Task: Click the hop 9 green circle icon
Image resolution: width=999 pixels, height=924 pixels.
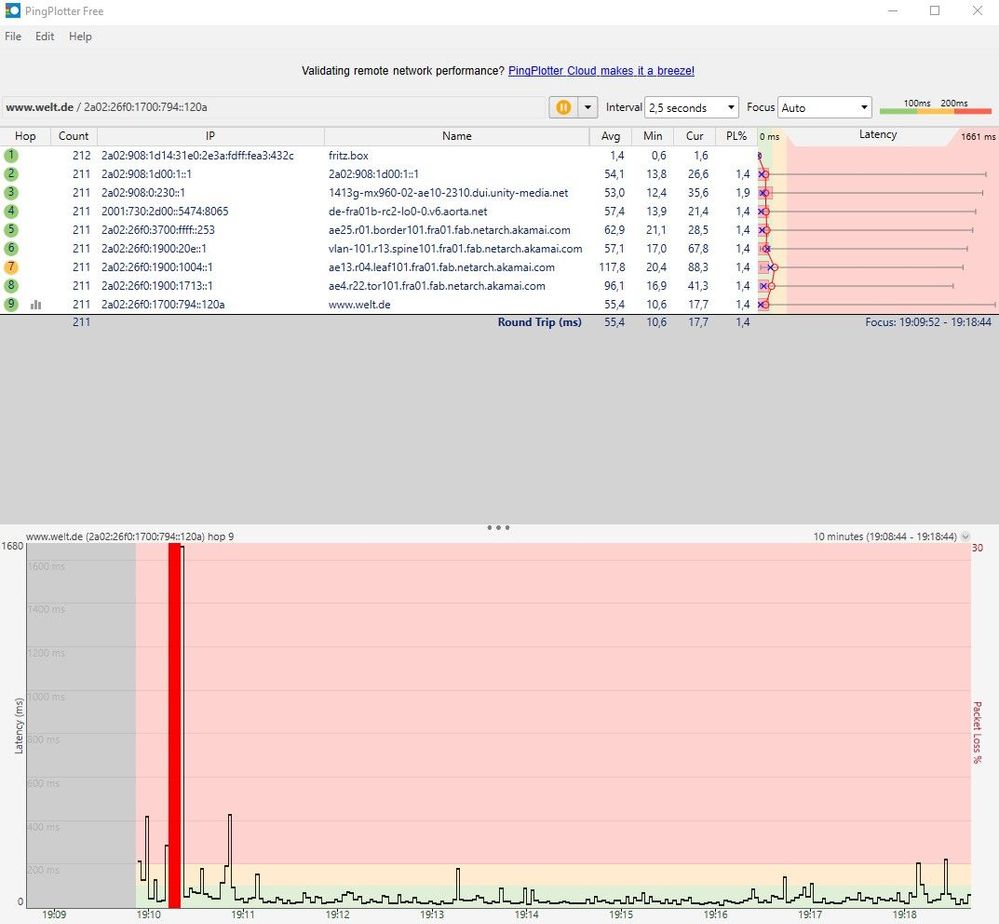Action: 11,304
